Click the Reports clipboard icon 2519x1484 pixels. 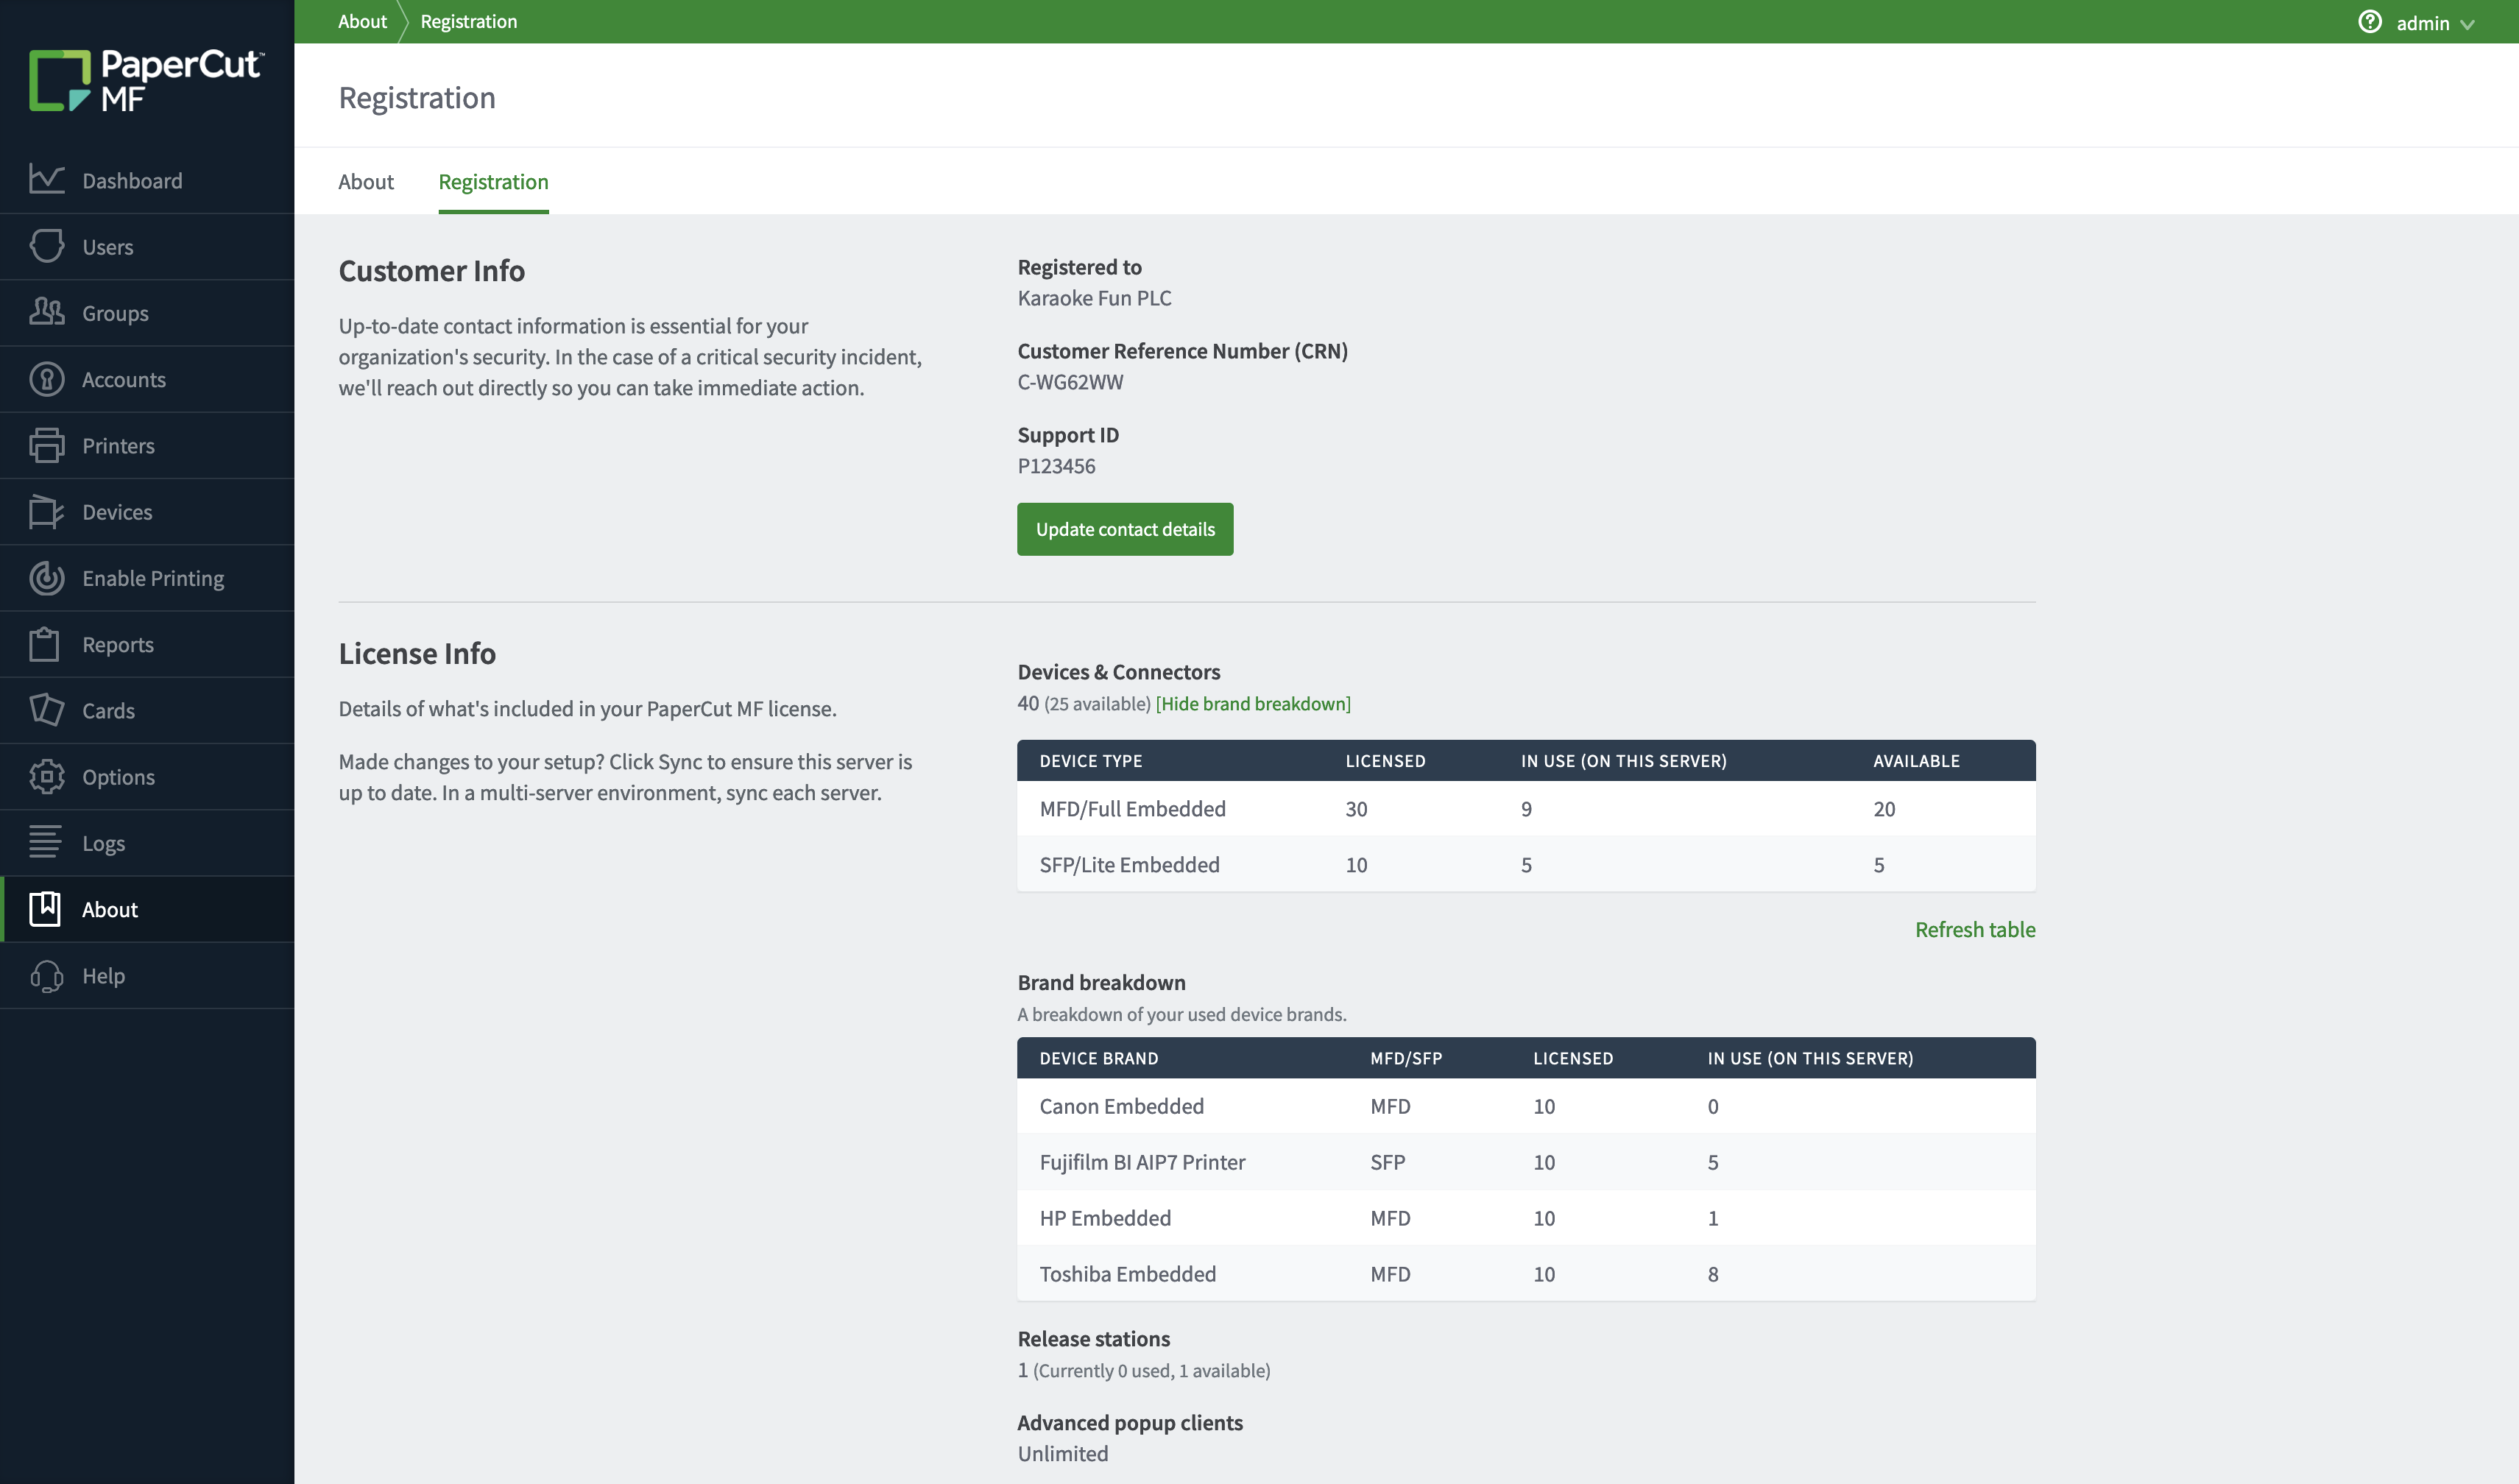click(44, 644)
